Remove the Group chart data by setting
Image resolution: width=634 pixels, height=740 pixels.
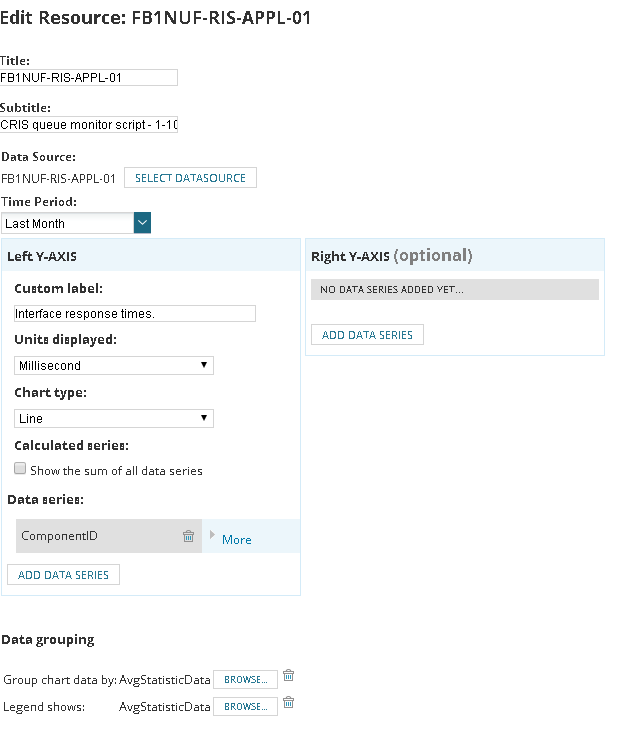click(x=288, y=677)
